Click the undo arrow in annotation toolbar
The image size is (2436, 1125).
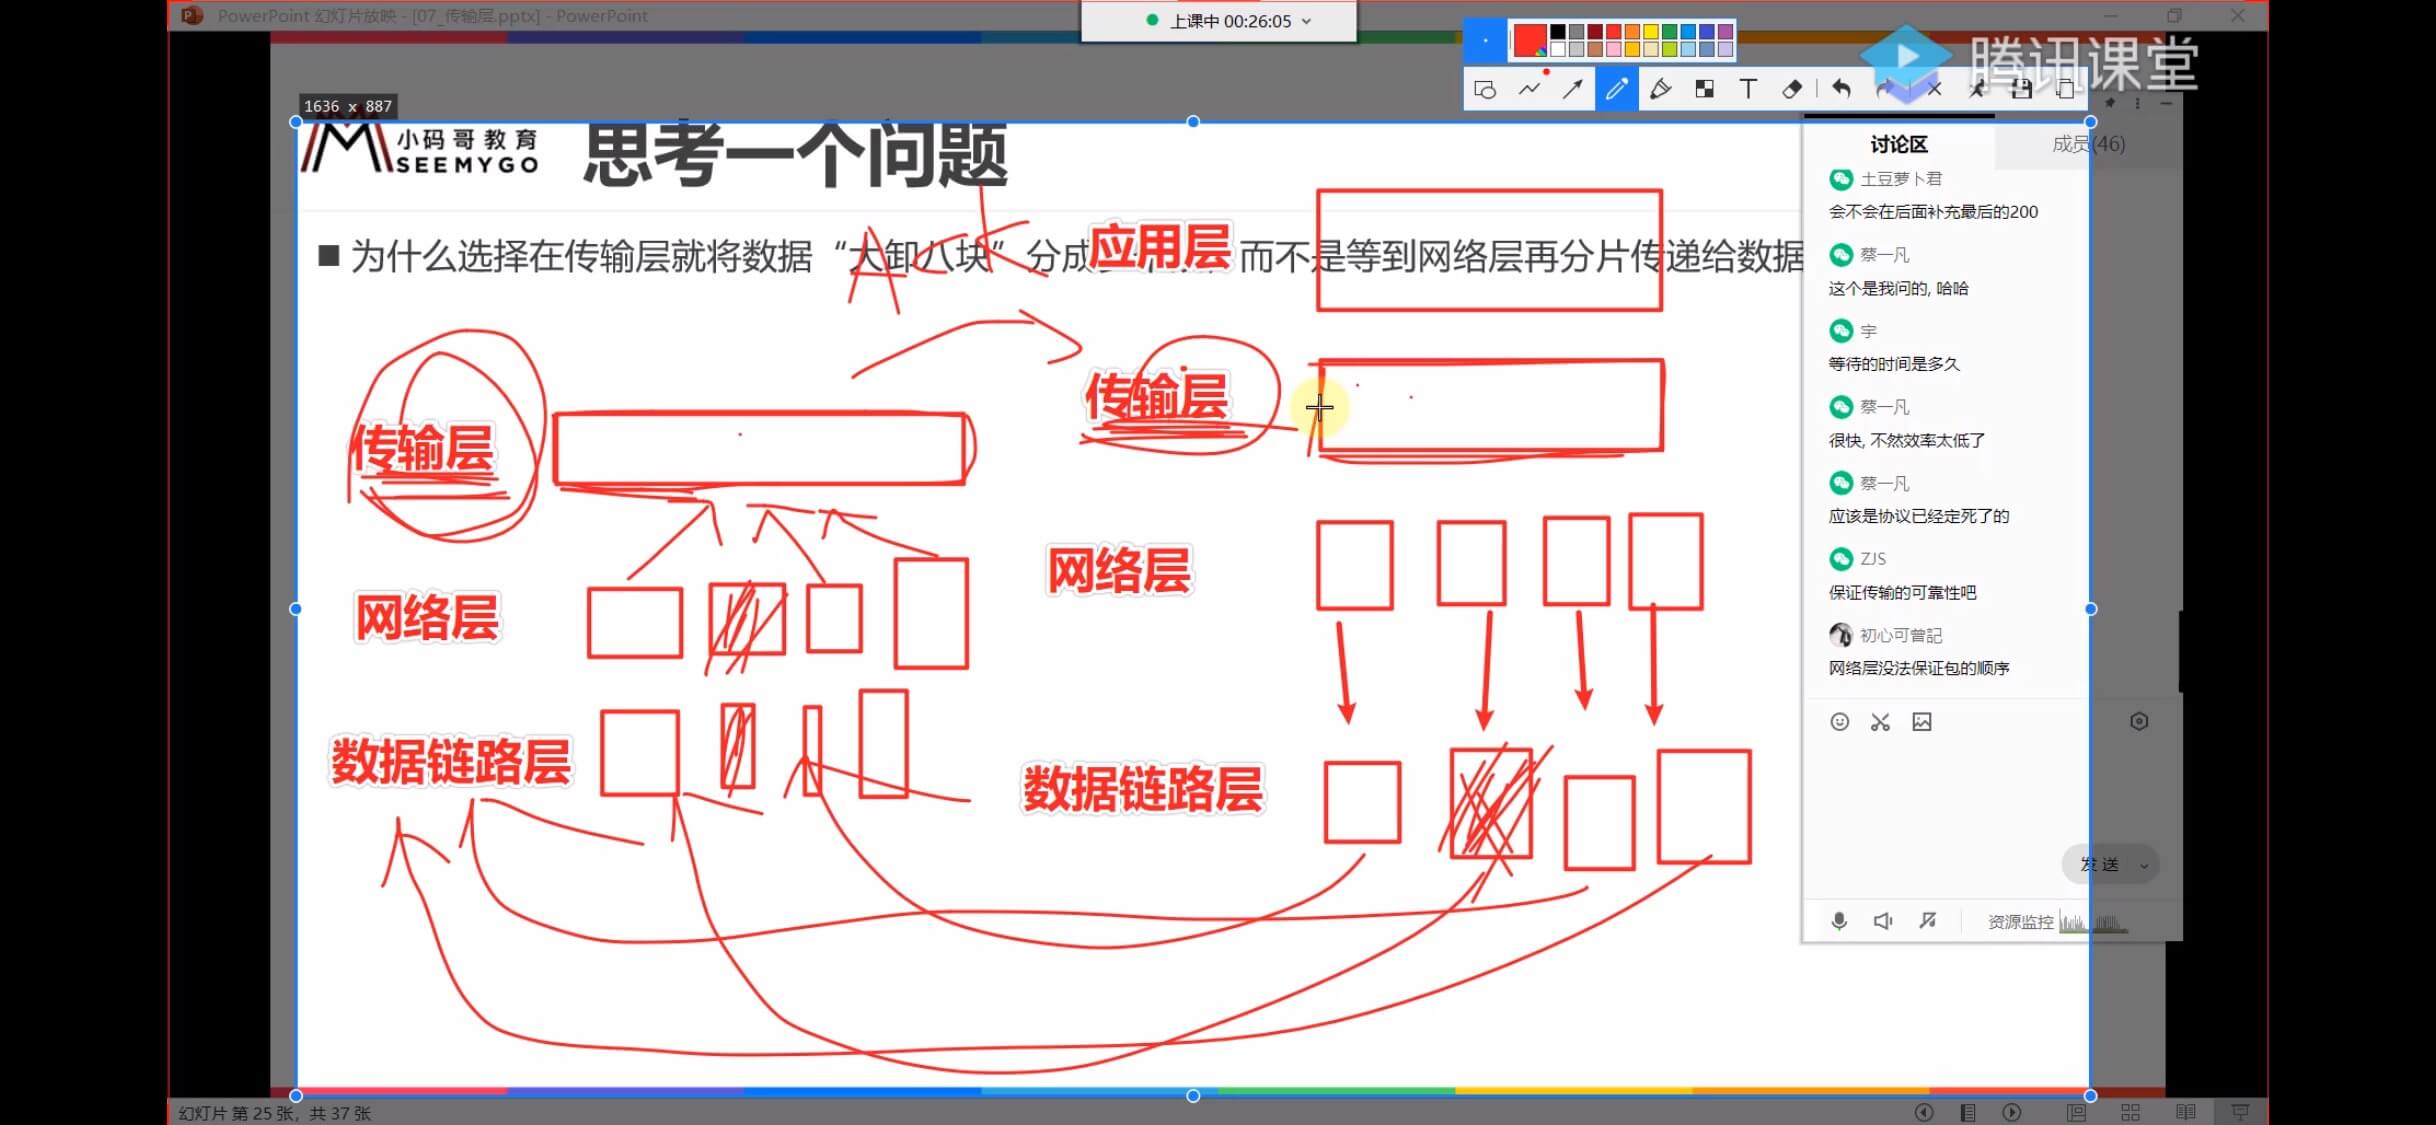click(1841, 89)
